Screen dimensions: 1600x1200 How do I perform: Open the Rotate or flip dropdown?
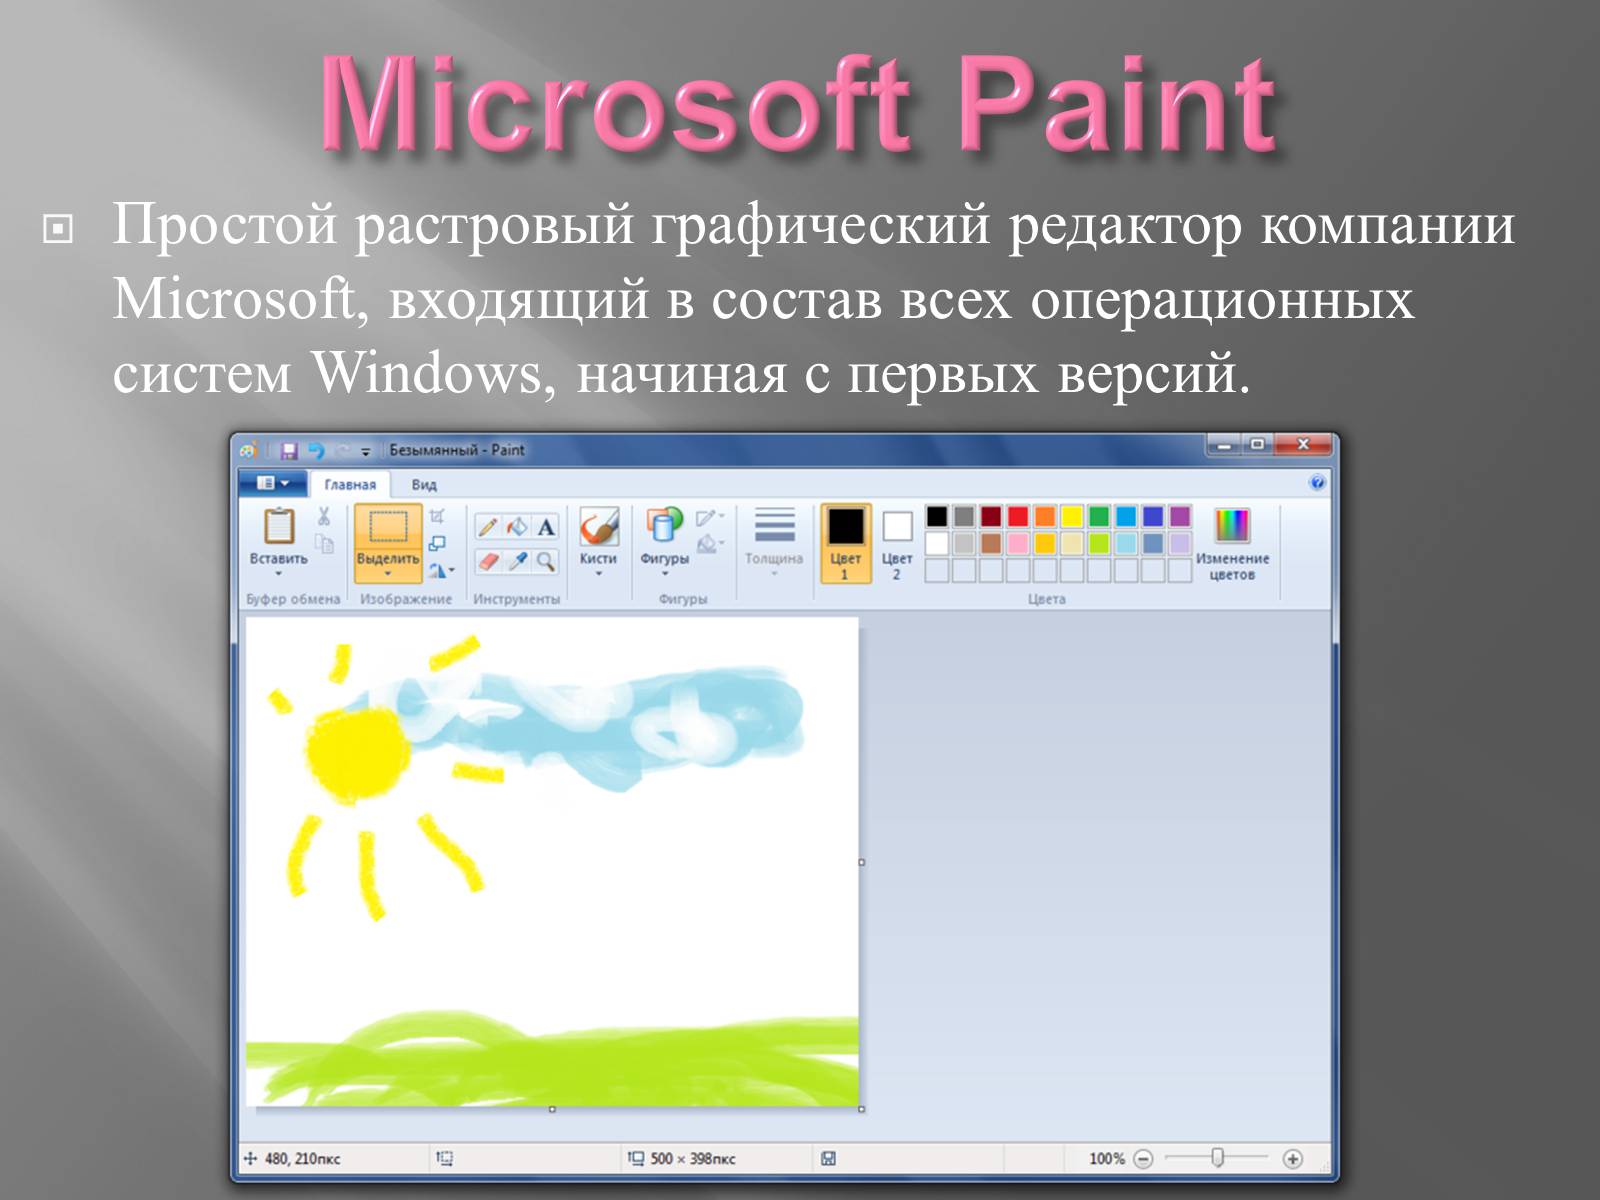coord(441,571)
